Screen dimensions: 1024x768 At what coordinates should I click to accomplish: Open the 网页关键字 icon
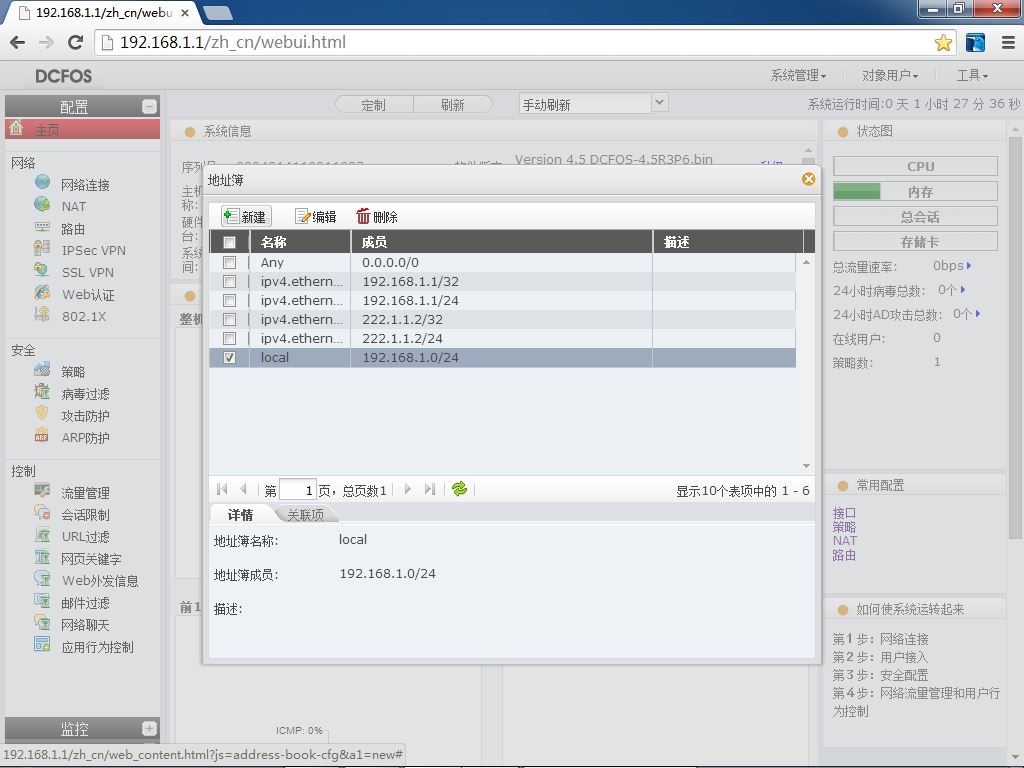click(x=42, y=557)
